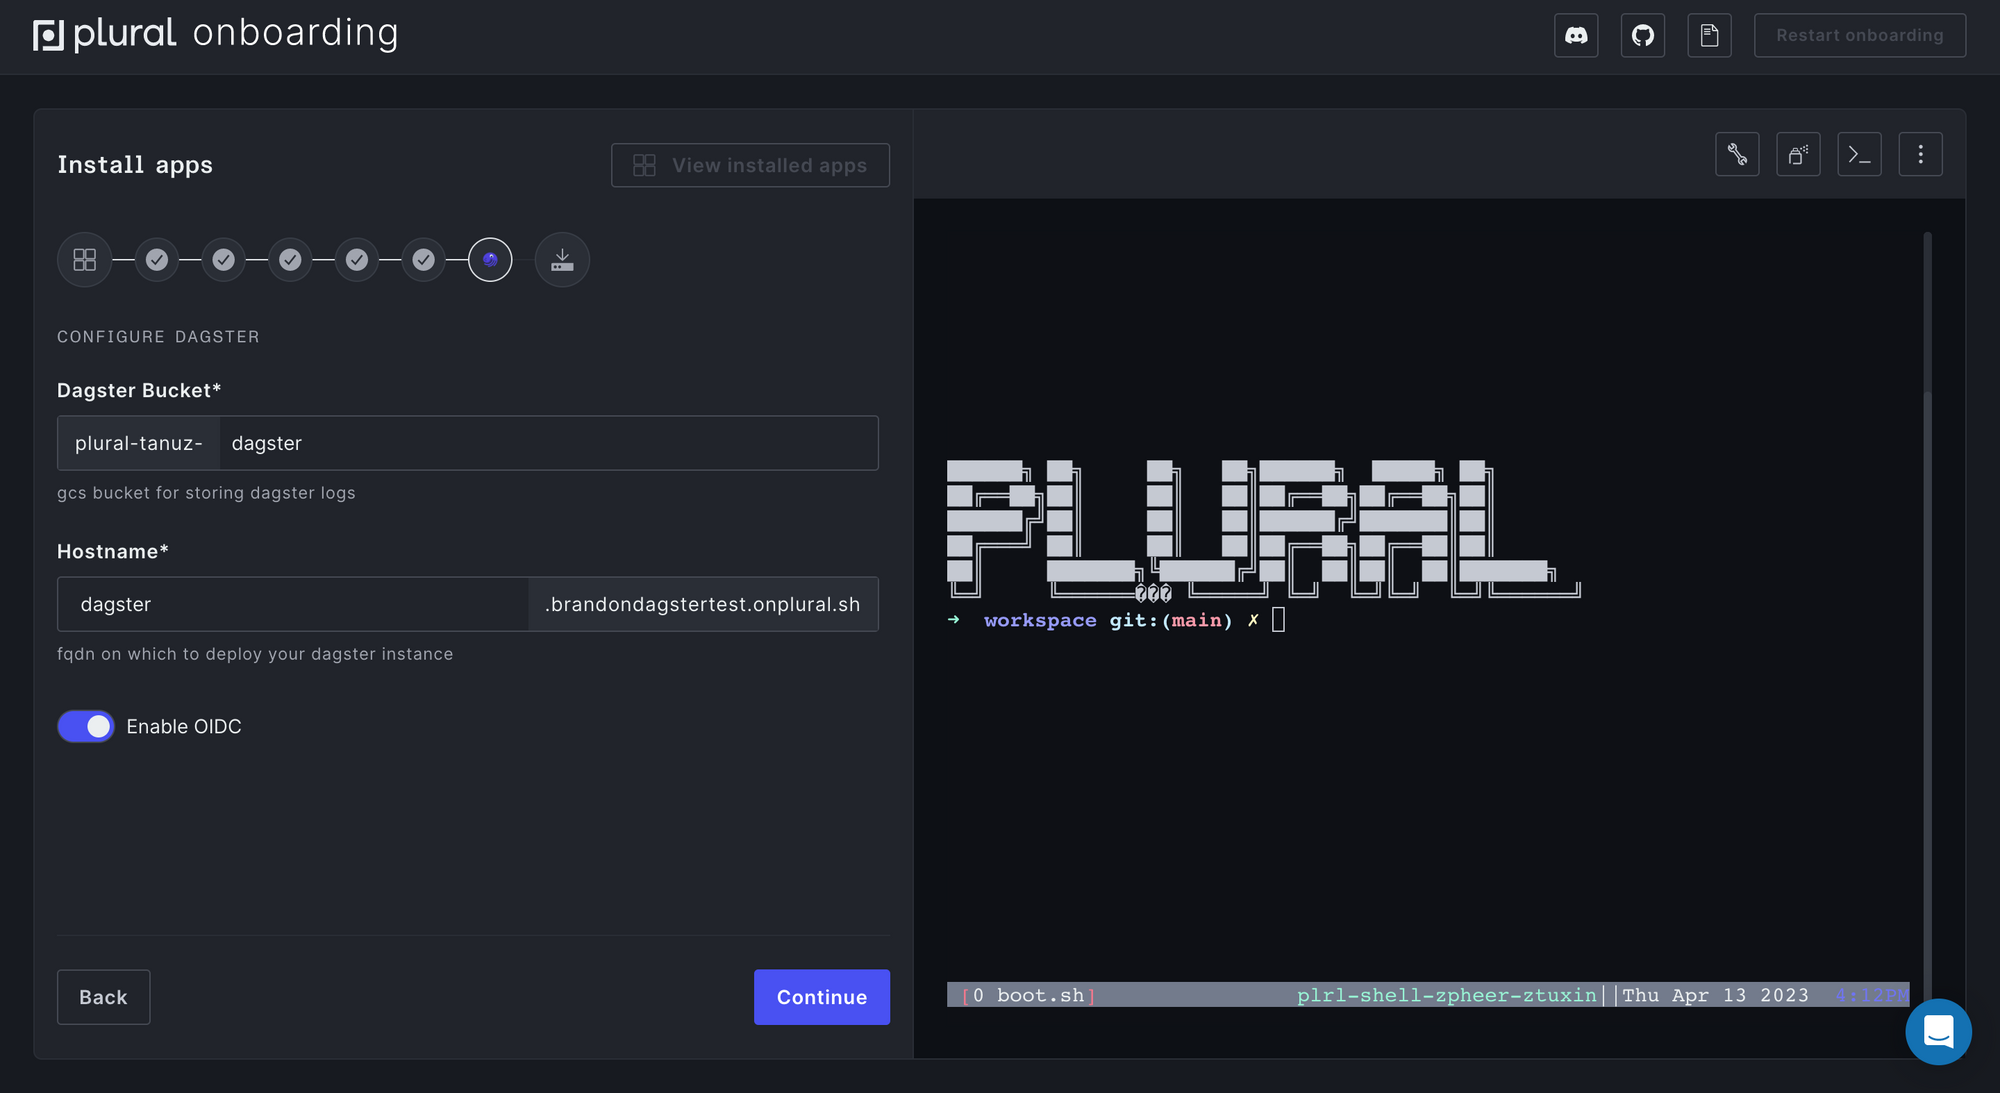Viewport: 2000px width, 1093px height.
Task: Open the GitHub repository icon
Action: (x=1643, y=36)
